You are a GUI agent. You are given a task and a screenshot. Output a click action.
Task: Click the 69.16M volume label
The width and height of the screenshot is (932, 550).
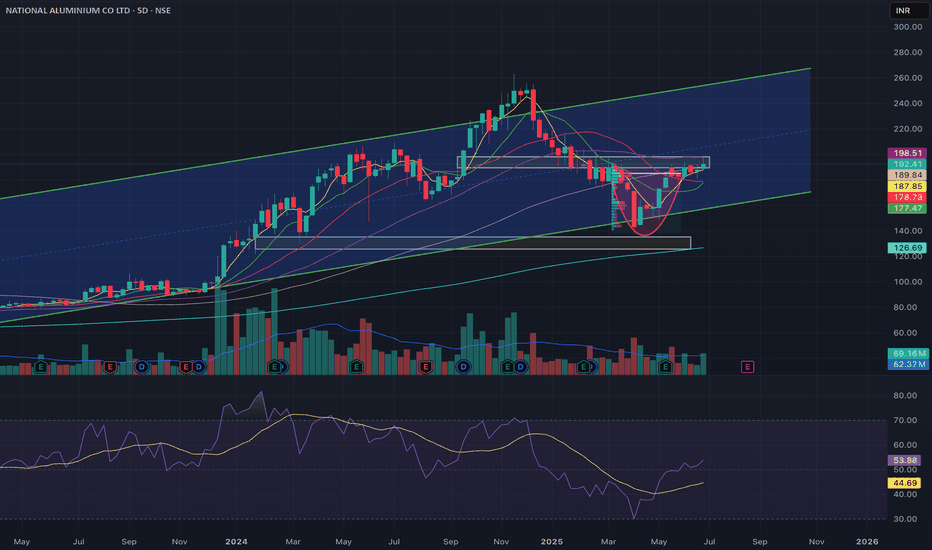pos(907,353)
